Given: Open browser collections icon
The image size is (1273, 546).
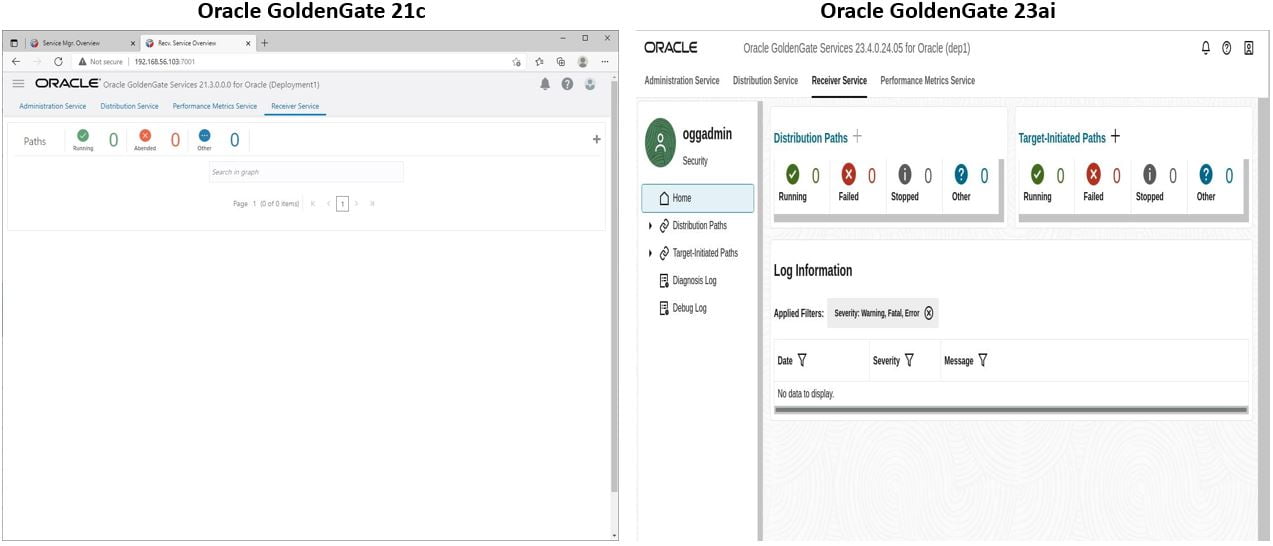Looking at the screenshot, I should pyautogui.click(x=561, y=61).
